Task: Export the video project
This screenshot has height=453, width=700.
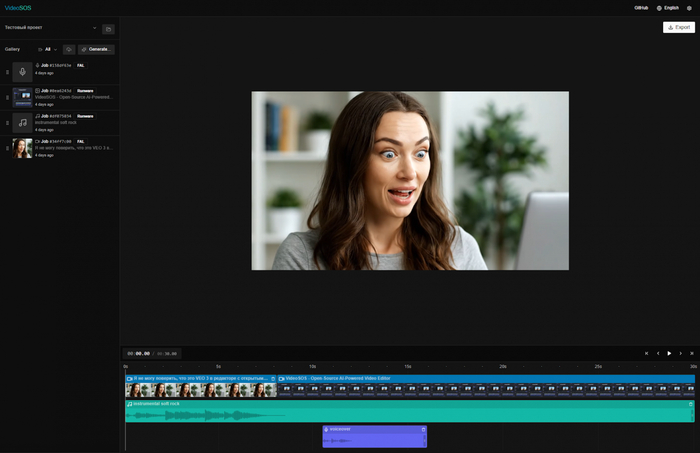Action: pyautogui.click(x=678, y=28)
